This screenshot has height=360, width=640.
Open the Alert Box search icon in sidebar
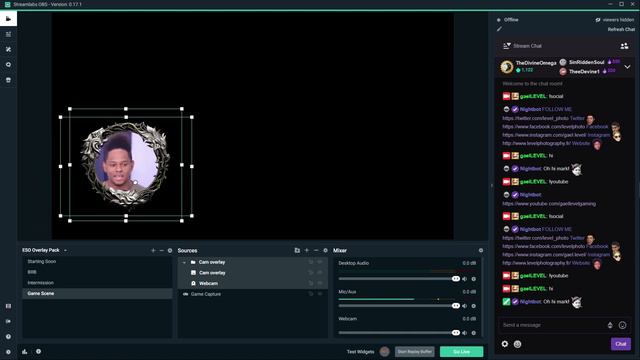(x=8, y=64)
